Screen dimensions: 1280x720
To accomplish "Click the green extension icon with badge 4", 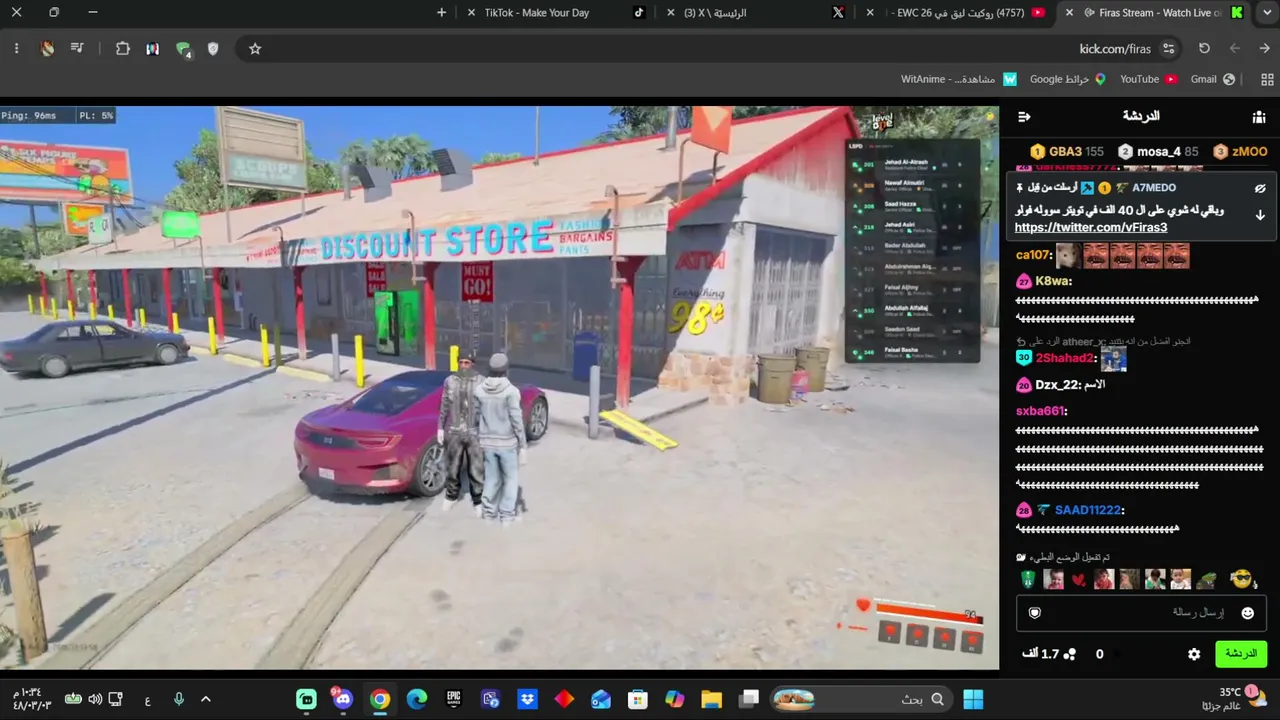I will tap(183, 49).
